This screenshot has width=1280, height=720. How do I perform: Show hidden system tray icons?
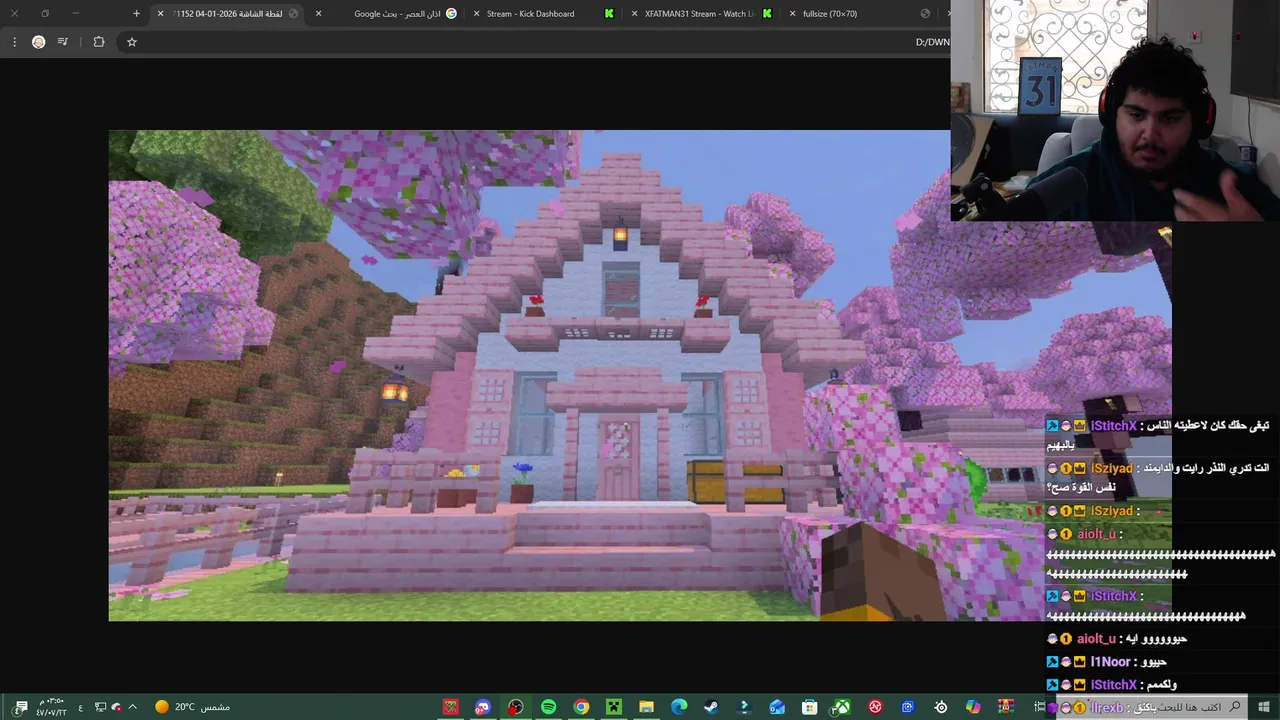pyautogui.click(x=132, y=707)
